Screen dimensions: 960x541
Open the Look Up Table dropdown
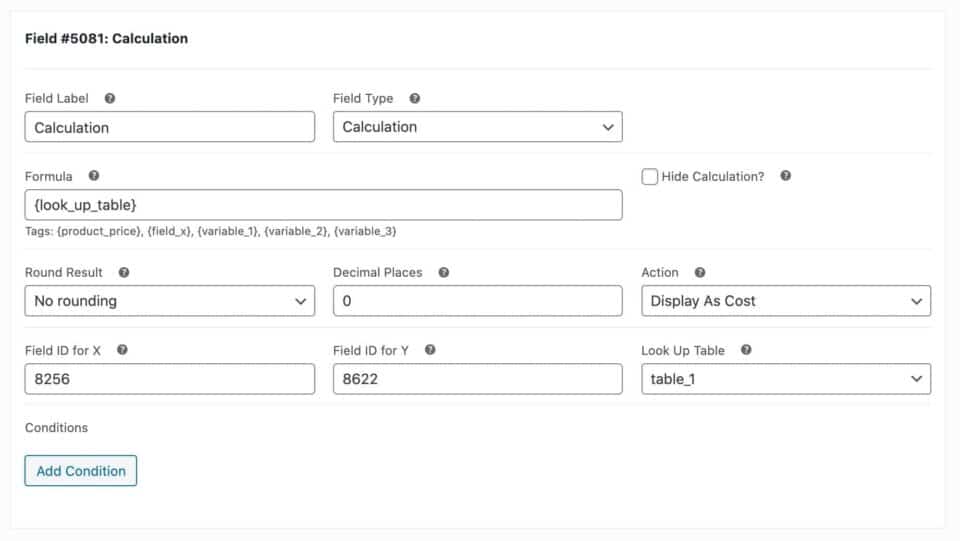point(786,379)
